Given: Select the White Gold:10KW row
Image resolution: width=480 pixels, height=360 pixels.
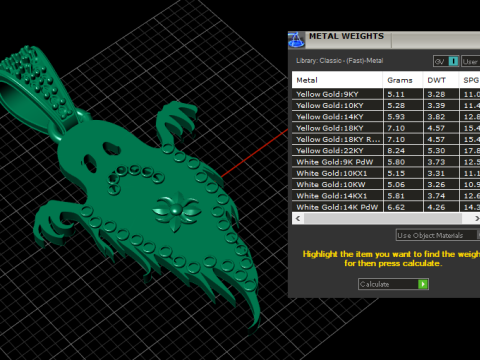Looking at the screenshot, I should 386,185.
